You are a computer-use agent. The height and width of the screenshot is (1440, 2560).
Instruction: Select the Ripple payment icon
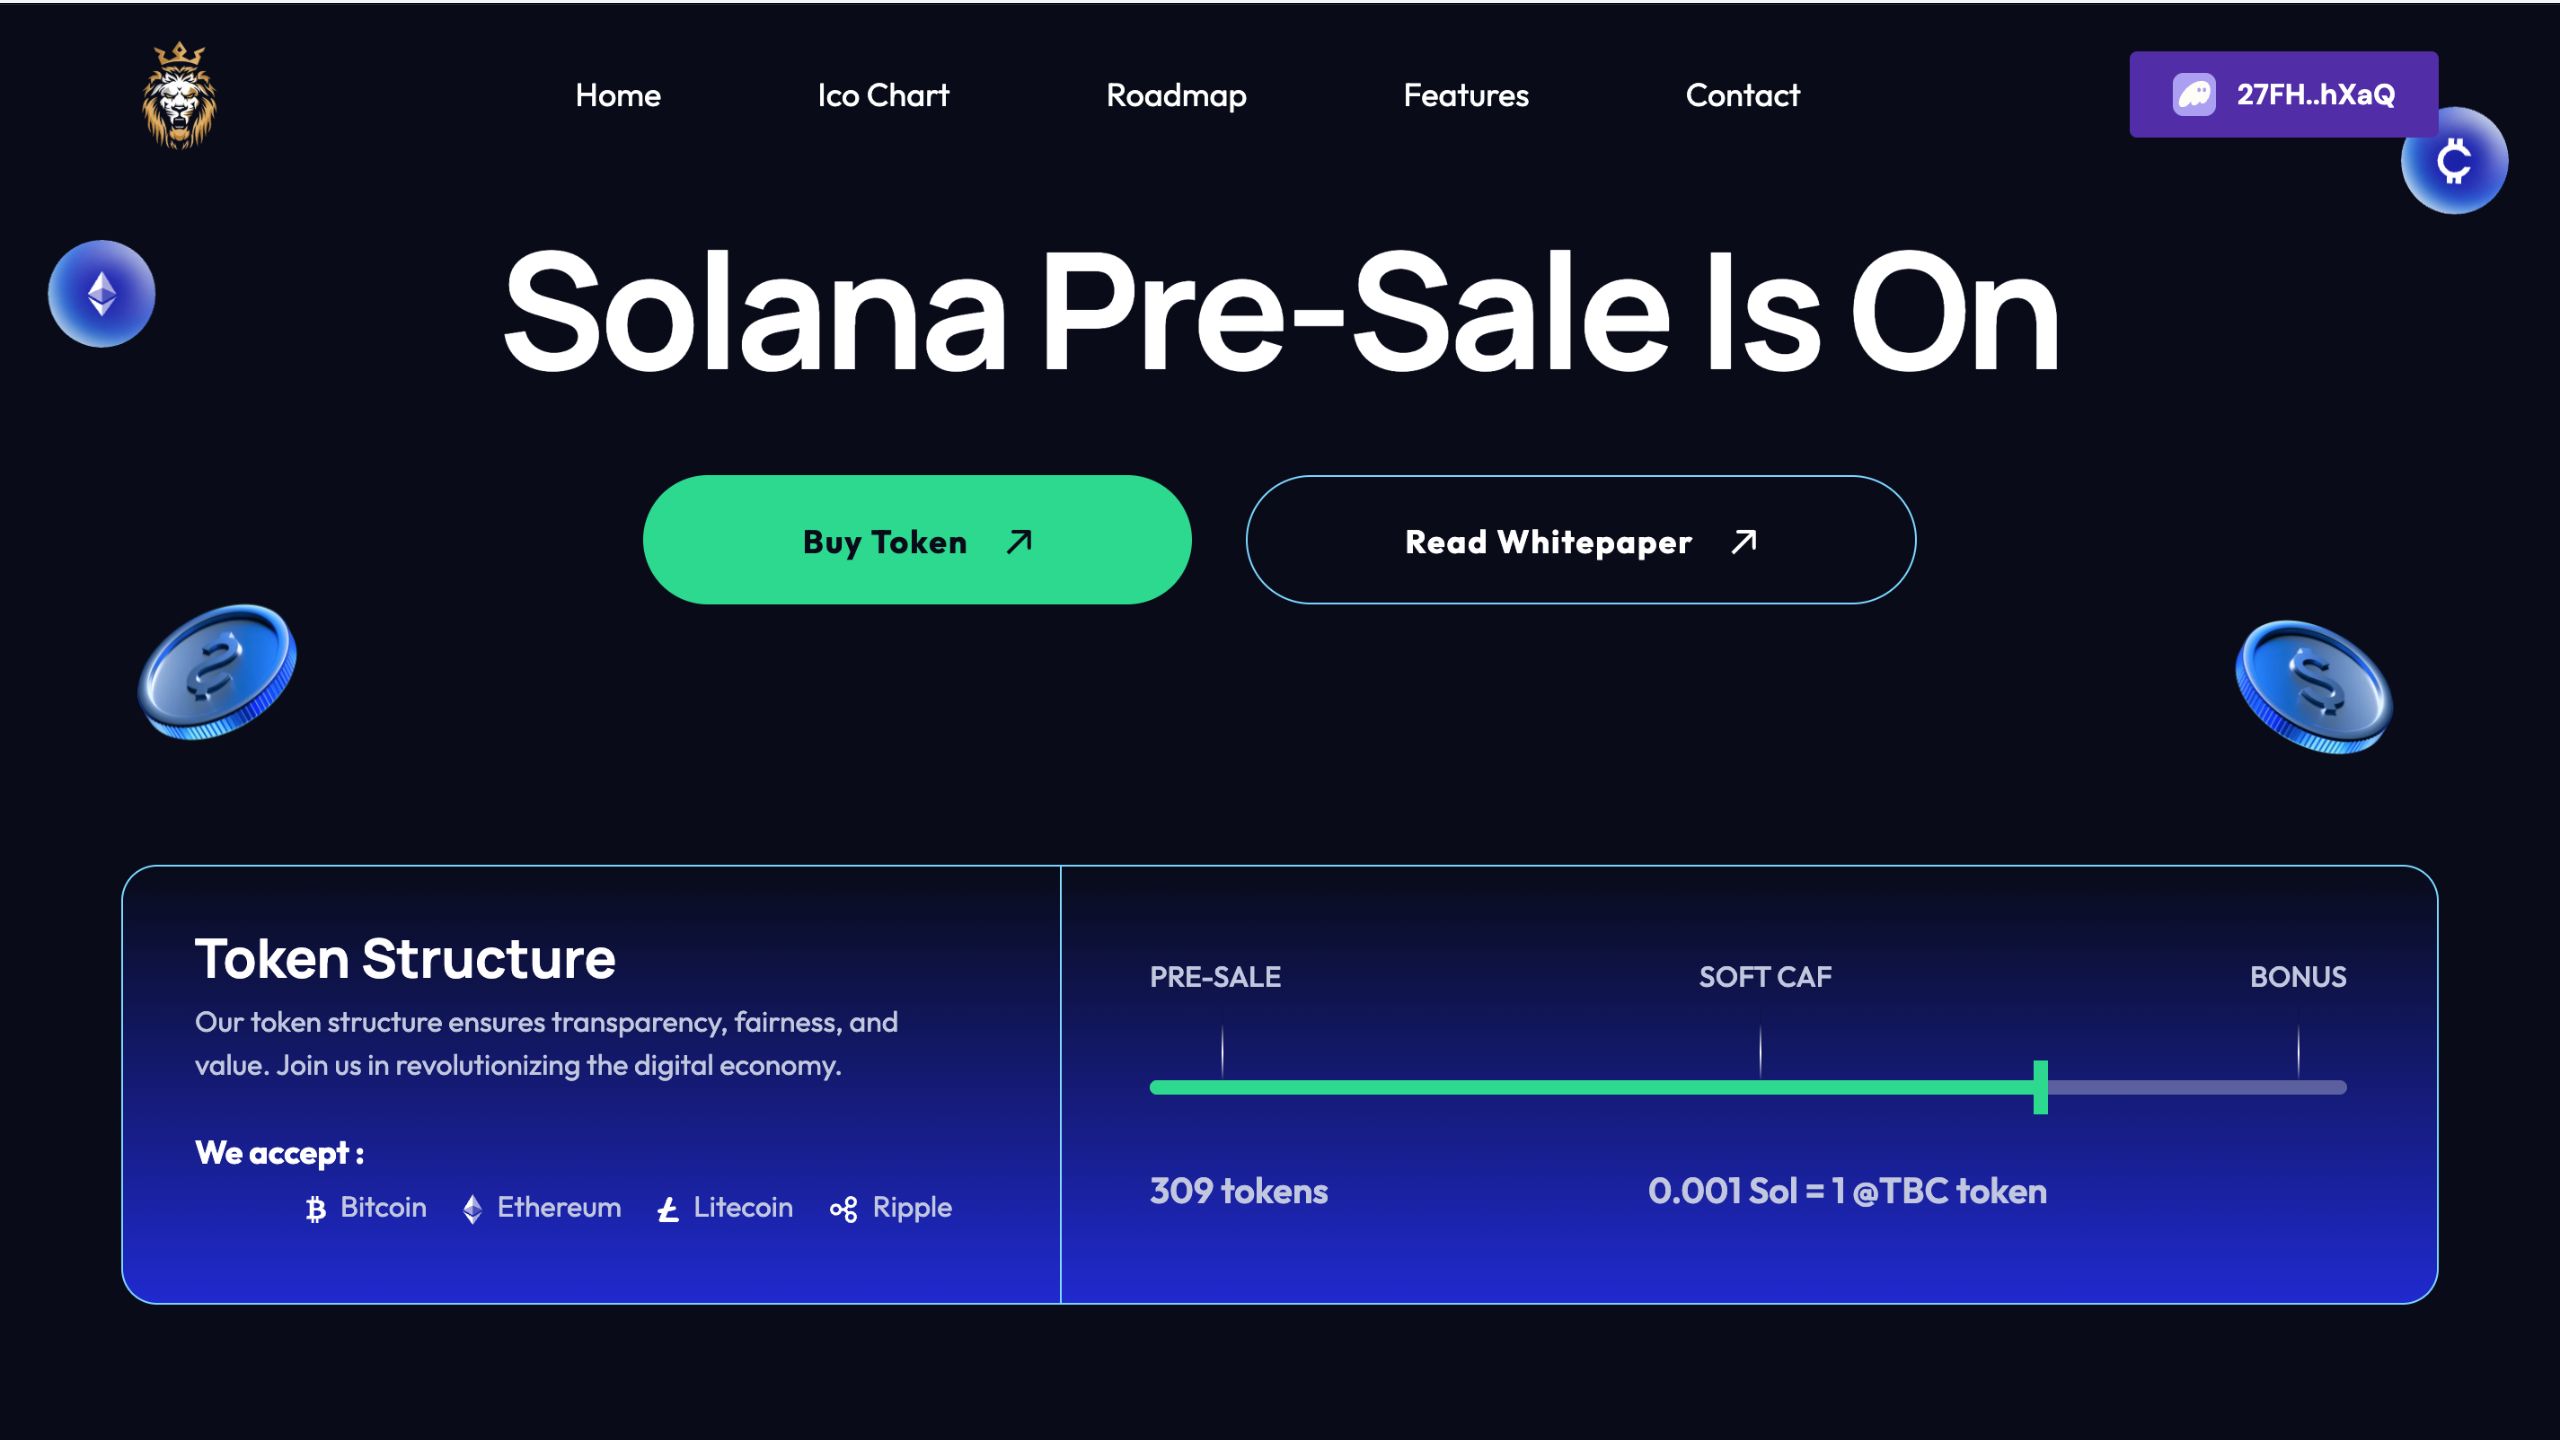(x=843, y=1208)
